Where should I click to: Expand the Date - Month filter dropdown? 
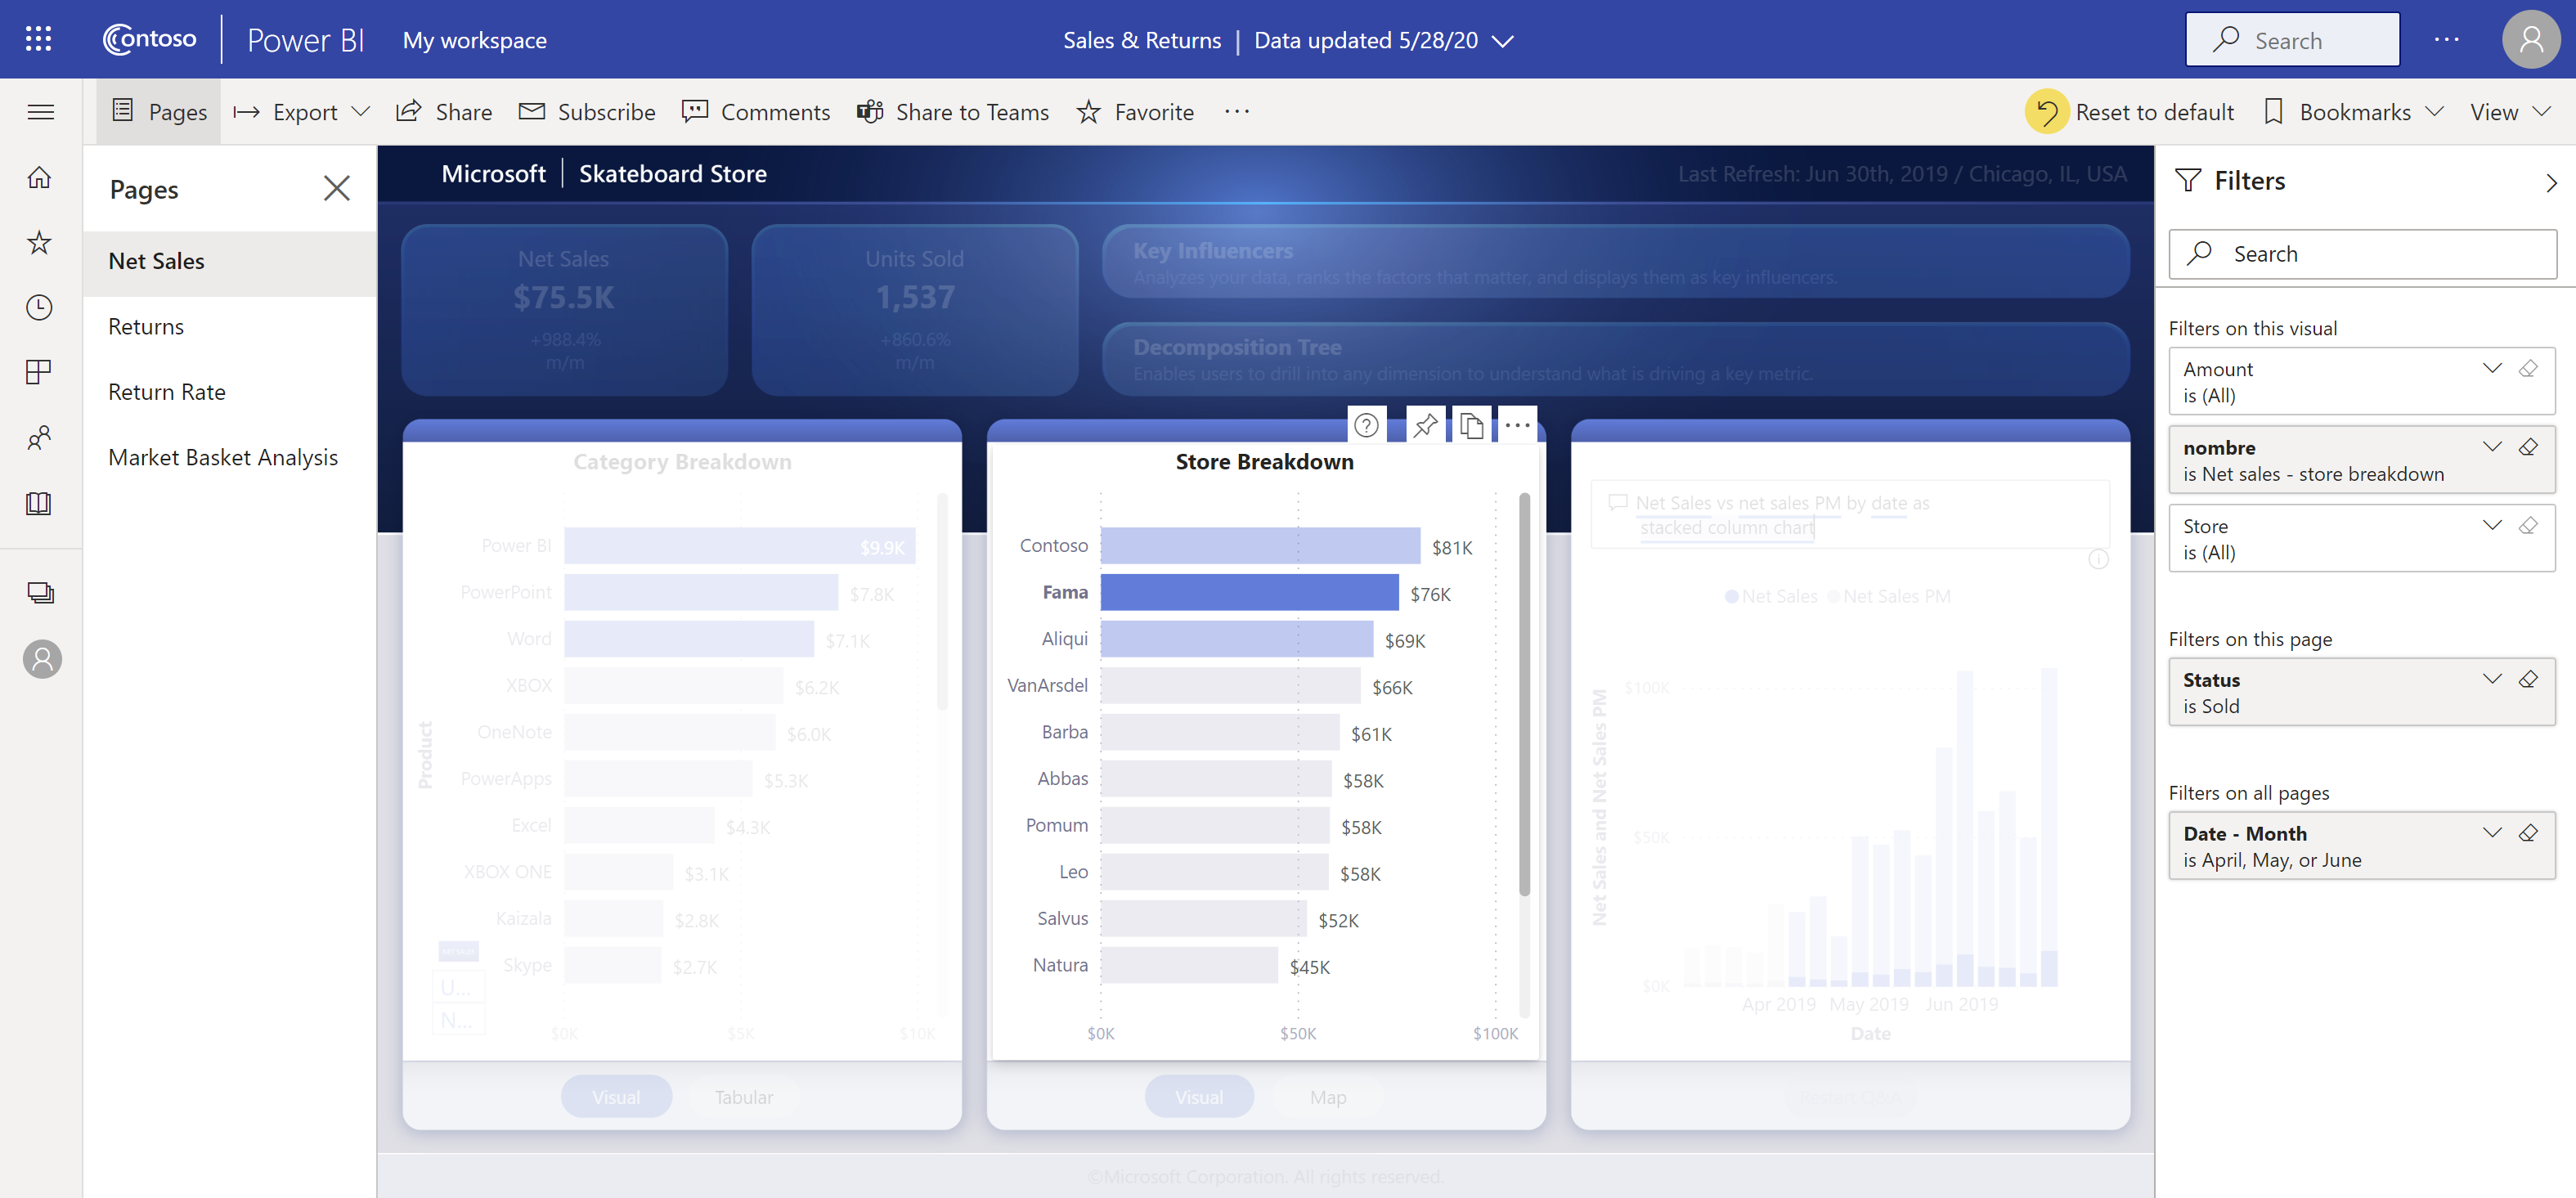coord(2493,833)
